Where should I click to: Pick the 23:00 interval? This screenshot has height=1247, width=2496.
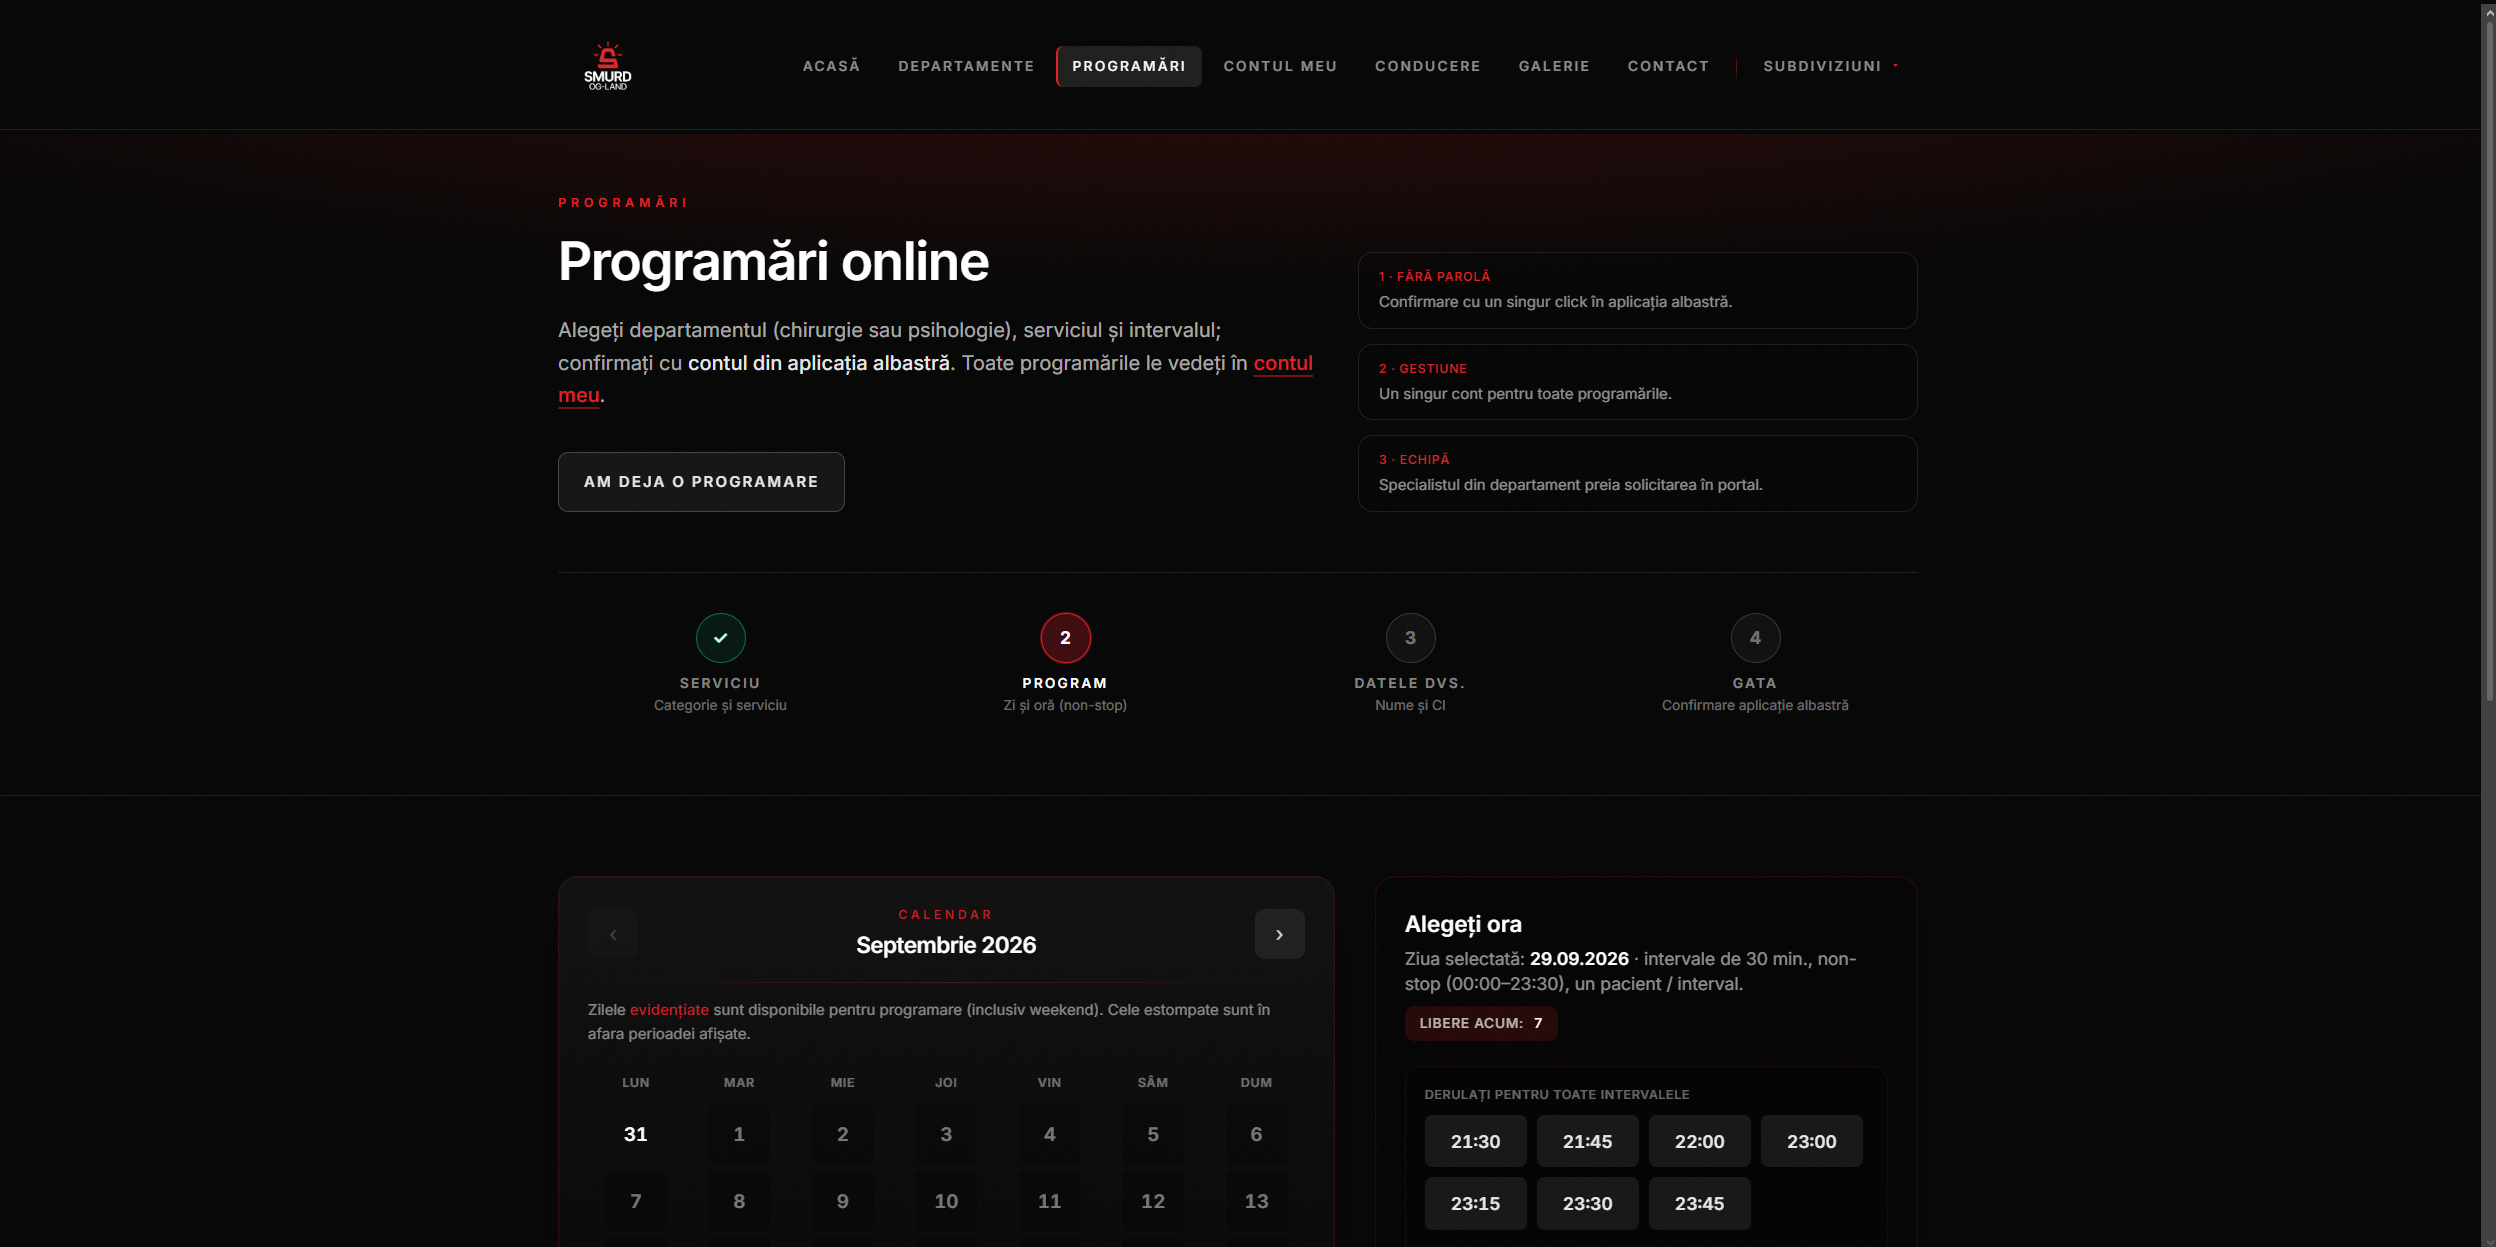pos(1811,1141)
